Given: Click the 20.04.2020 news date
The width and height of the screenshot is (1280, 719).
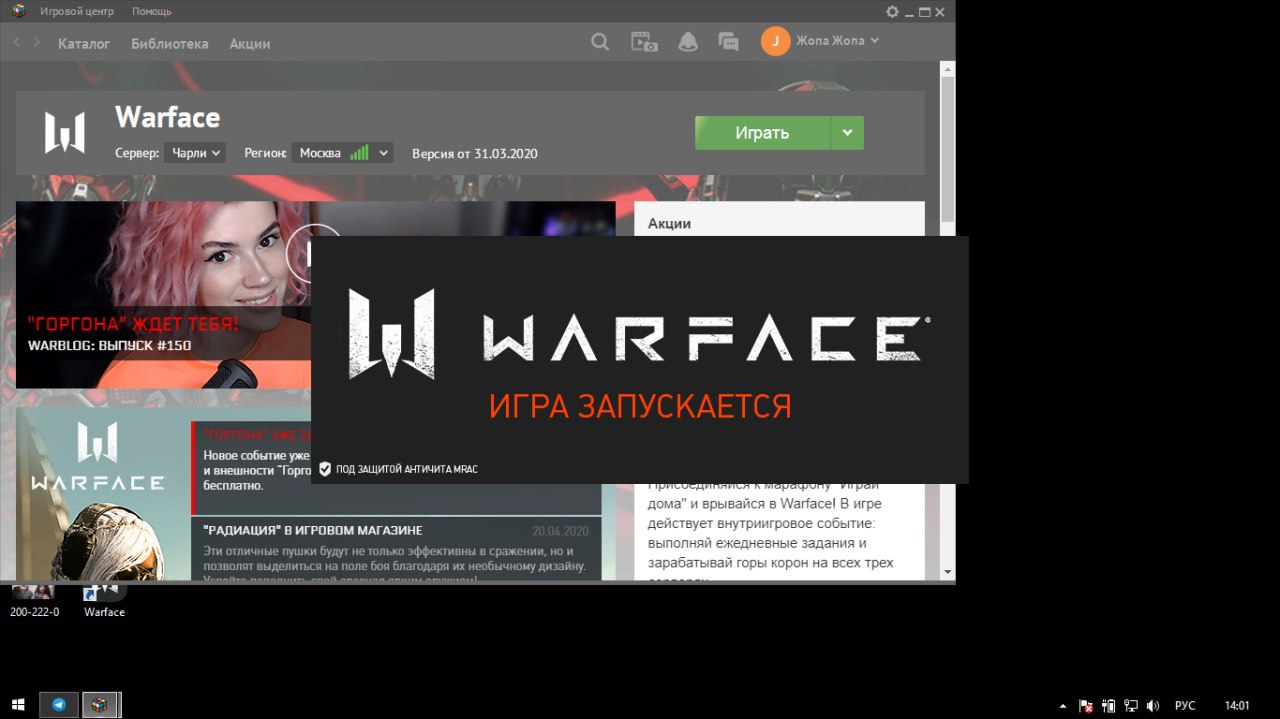Looking at the screenshot, I should coord(561,531).
